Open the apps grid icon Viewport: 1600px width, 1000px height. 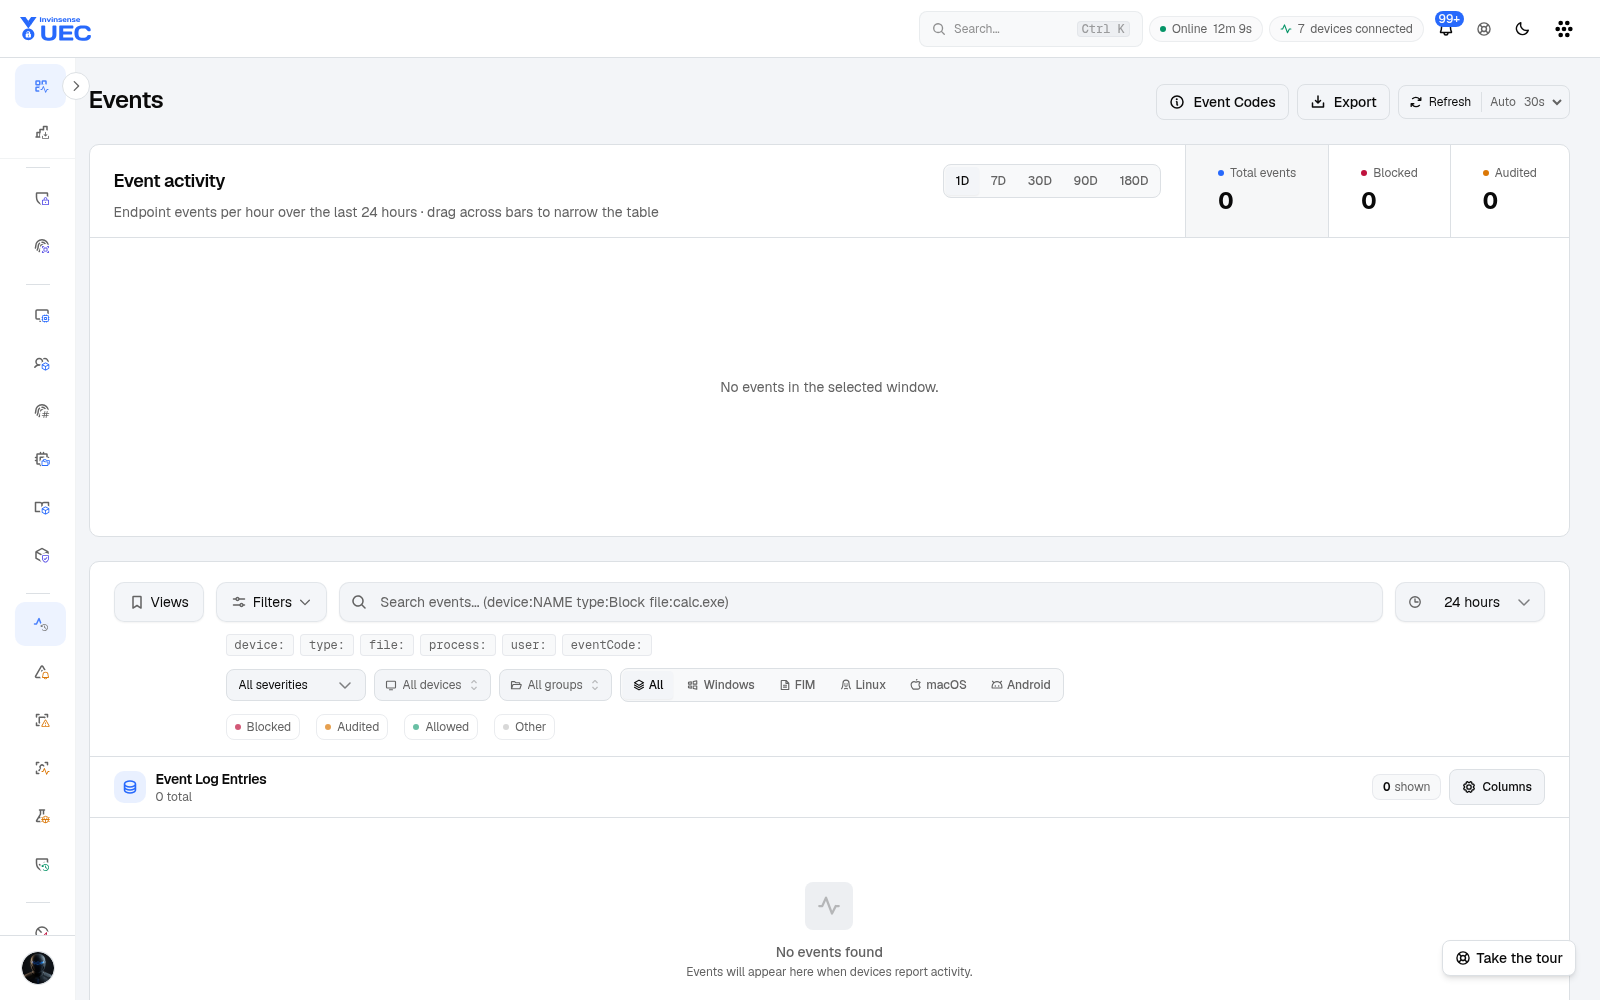click(x=1564, y=29)
